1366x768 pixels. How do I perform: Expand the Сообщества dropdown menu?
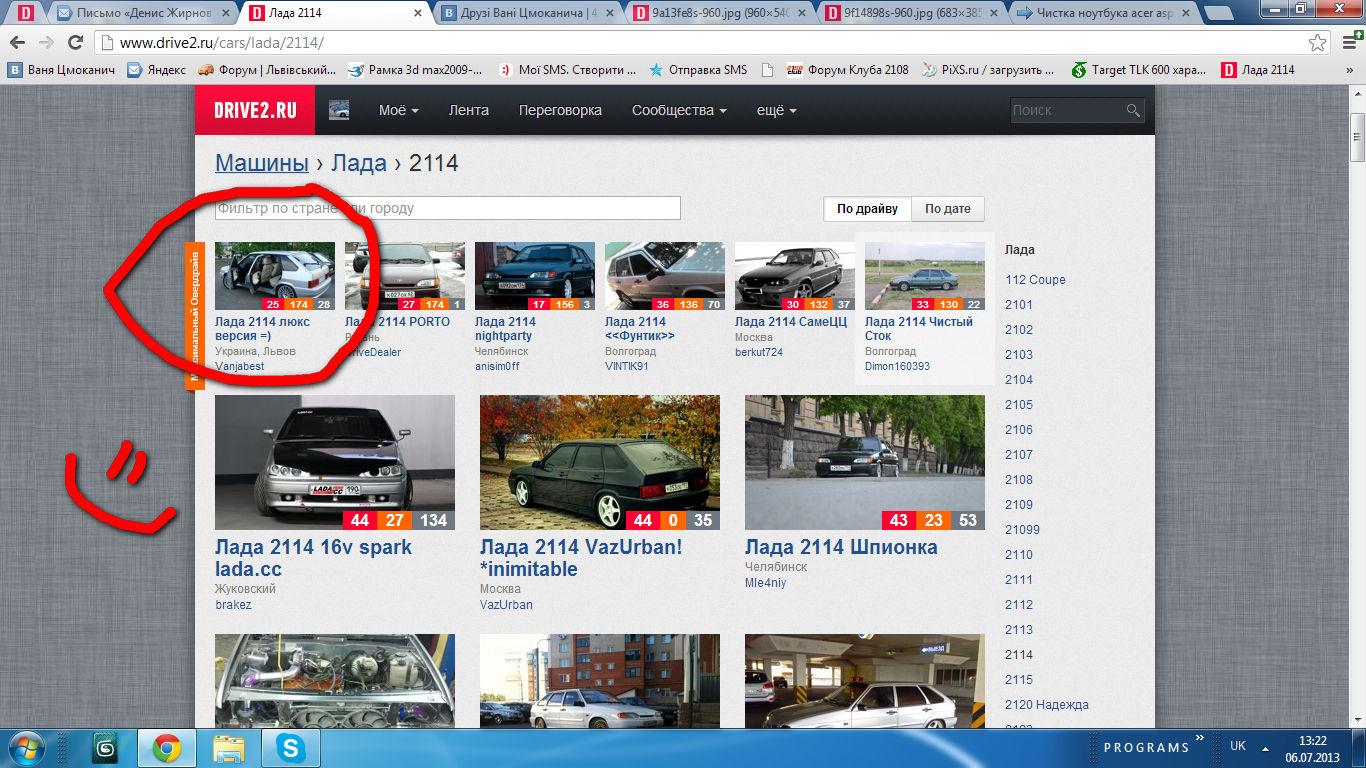pos(679,110)
